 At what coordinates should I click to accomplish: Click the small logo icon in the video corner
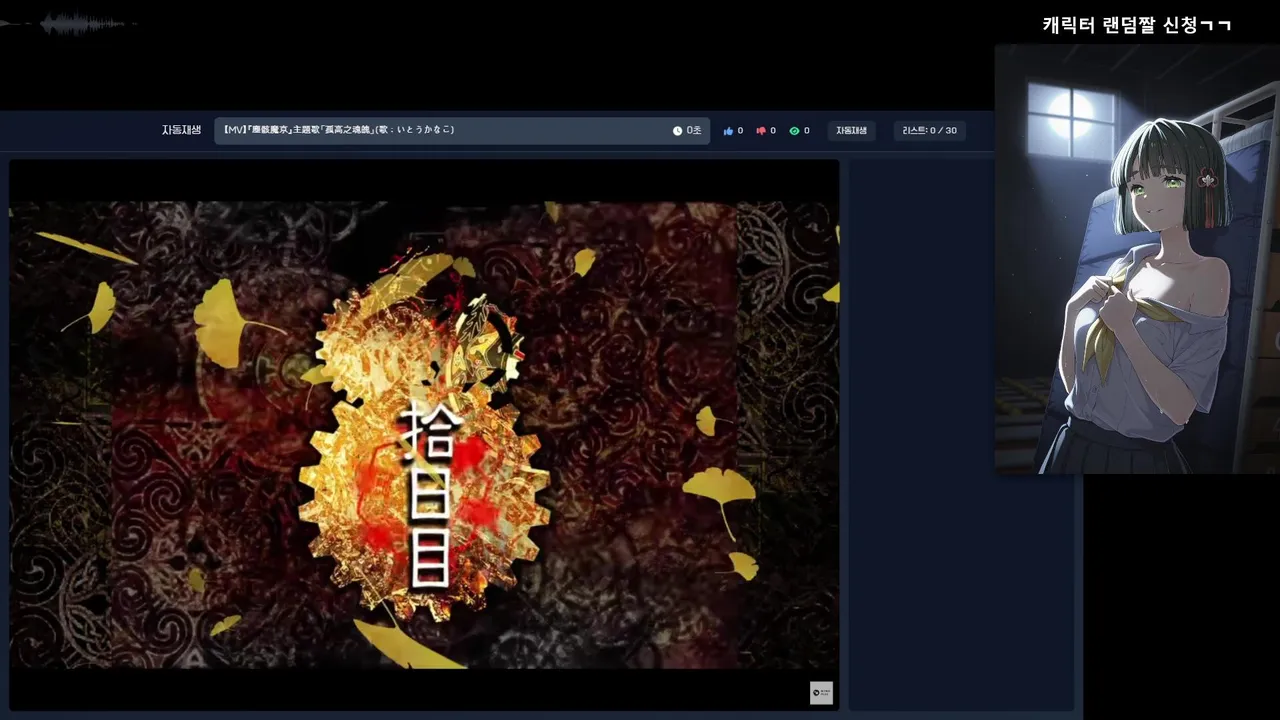(821, 693)
